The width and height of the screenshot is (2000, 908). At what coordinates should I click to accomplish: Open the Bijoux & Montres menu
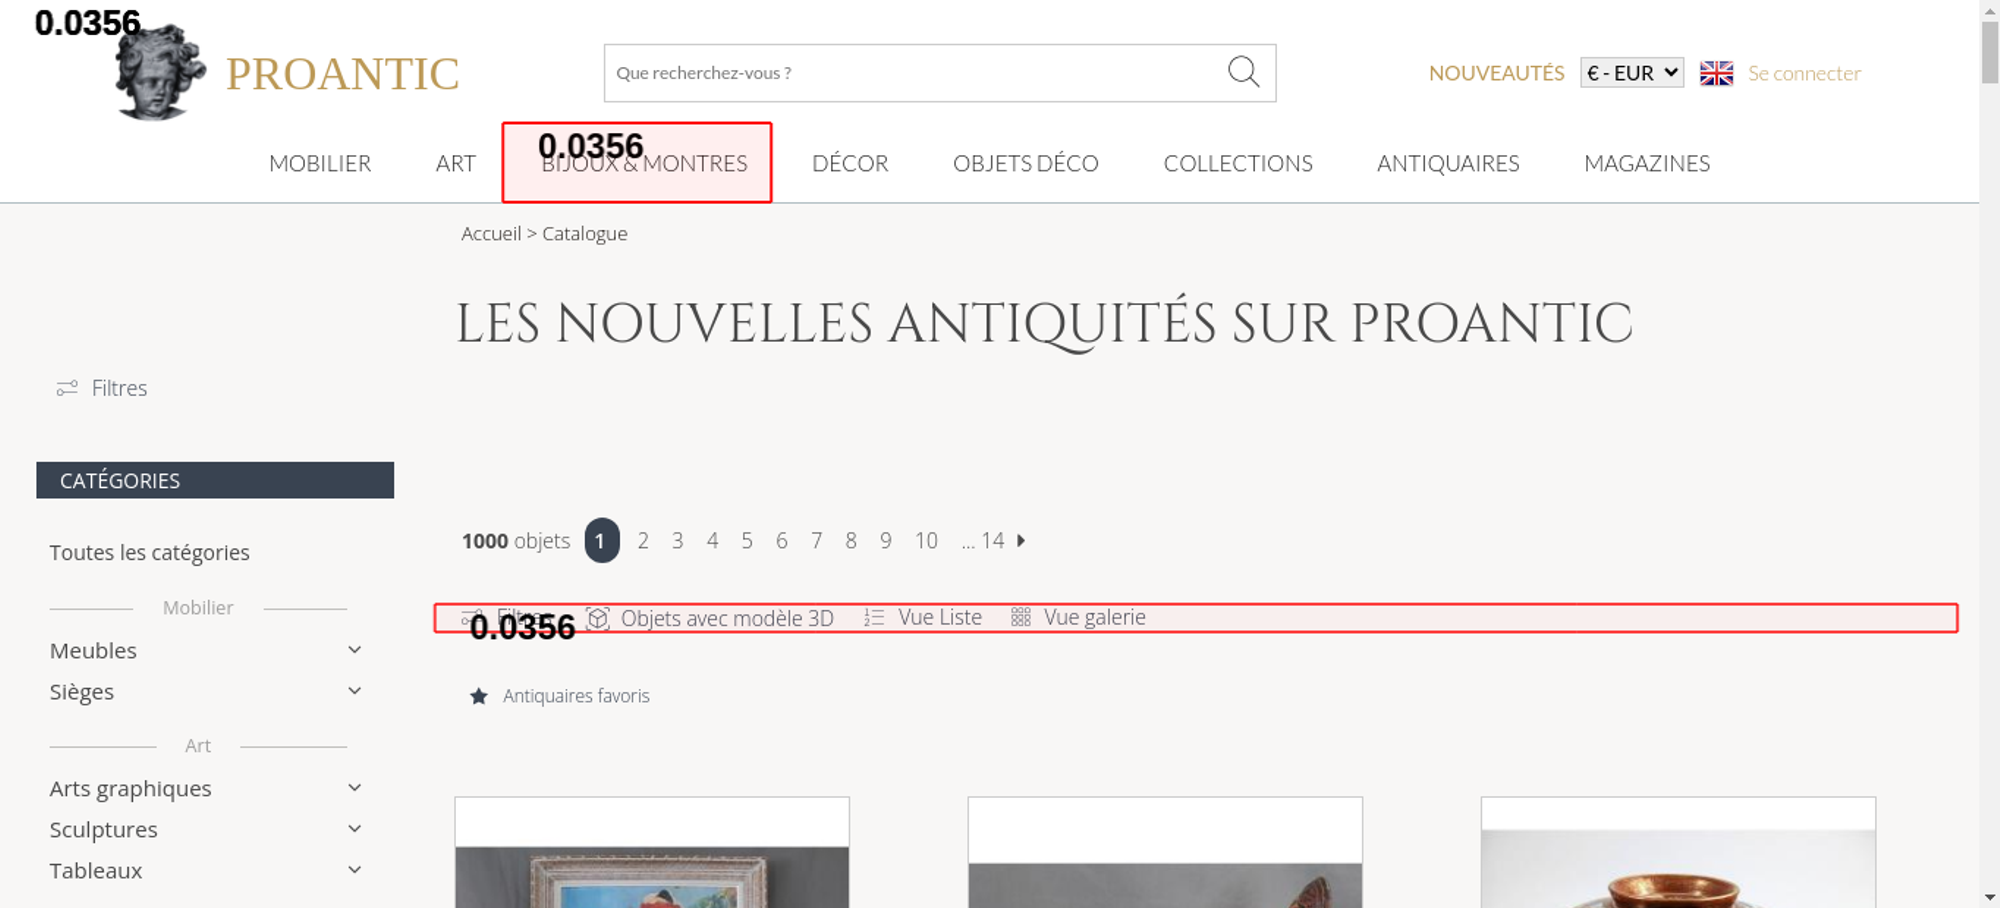[x=644, y=164]
